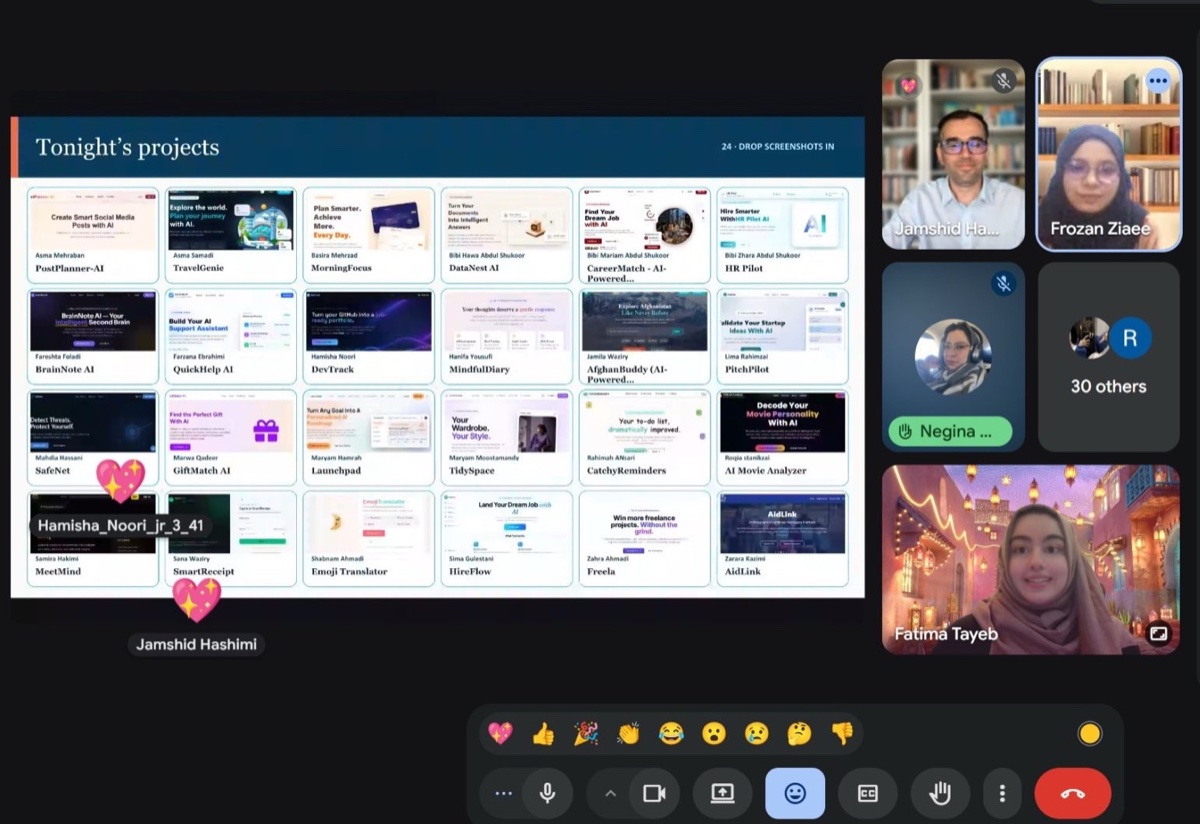Open options on Frozan Ziaee's tile
This screenshot has width=1200, height=824.
tap(1158, 81)
